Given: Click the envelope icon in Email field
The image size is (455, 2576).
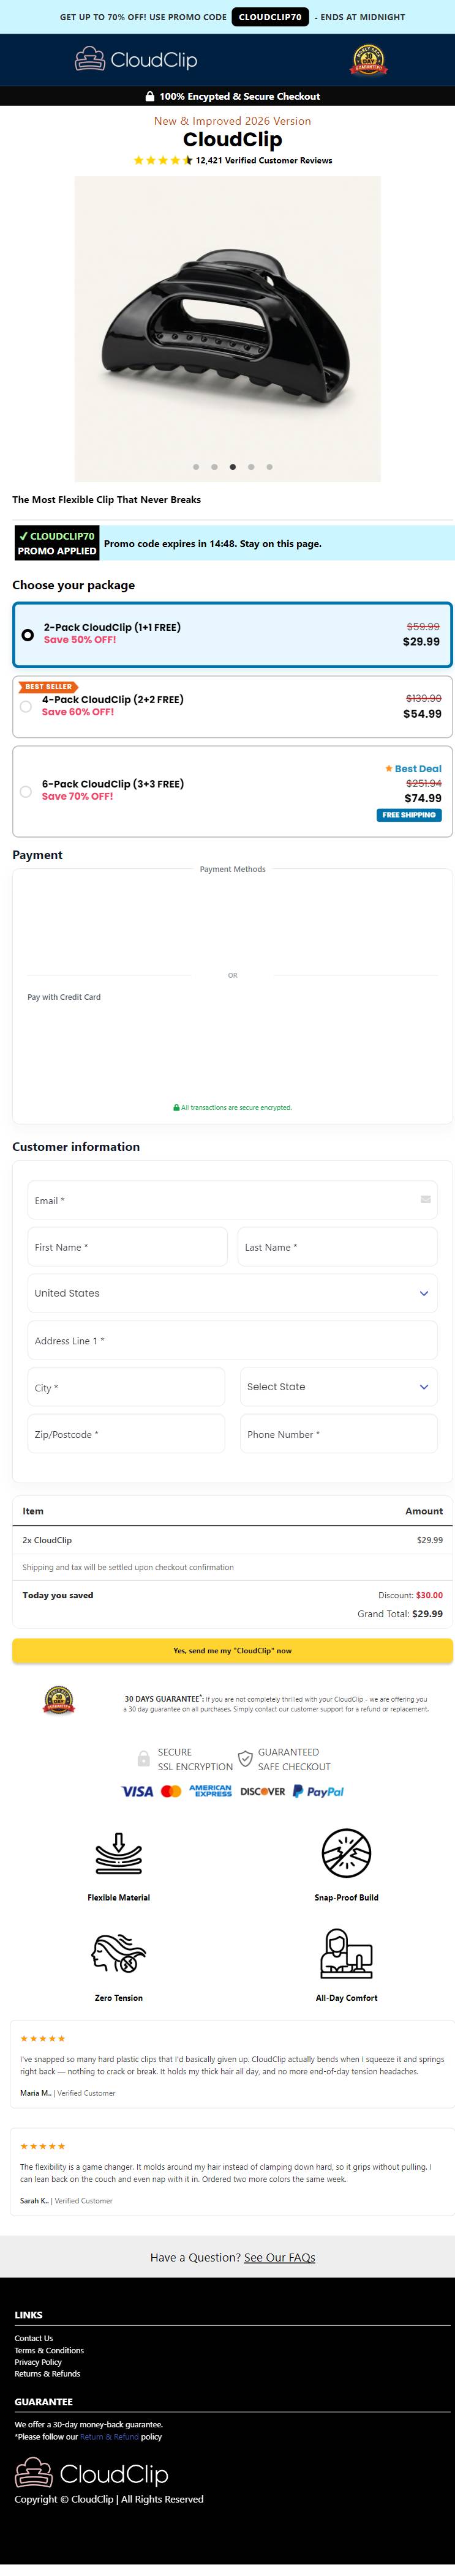Looking at the screenshot, I should pos(425,1199).
